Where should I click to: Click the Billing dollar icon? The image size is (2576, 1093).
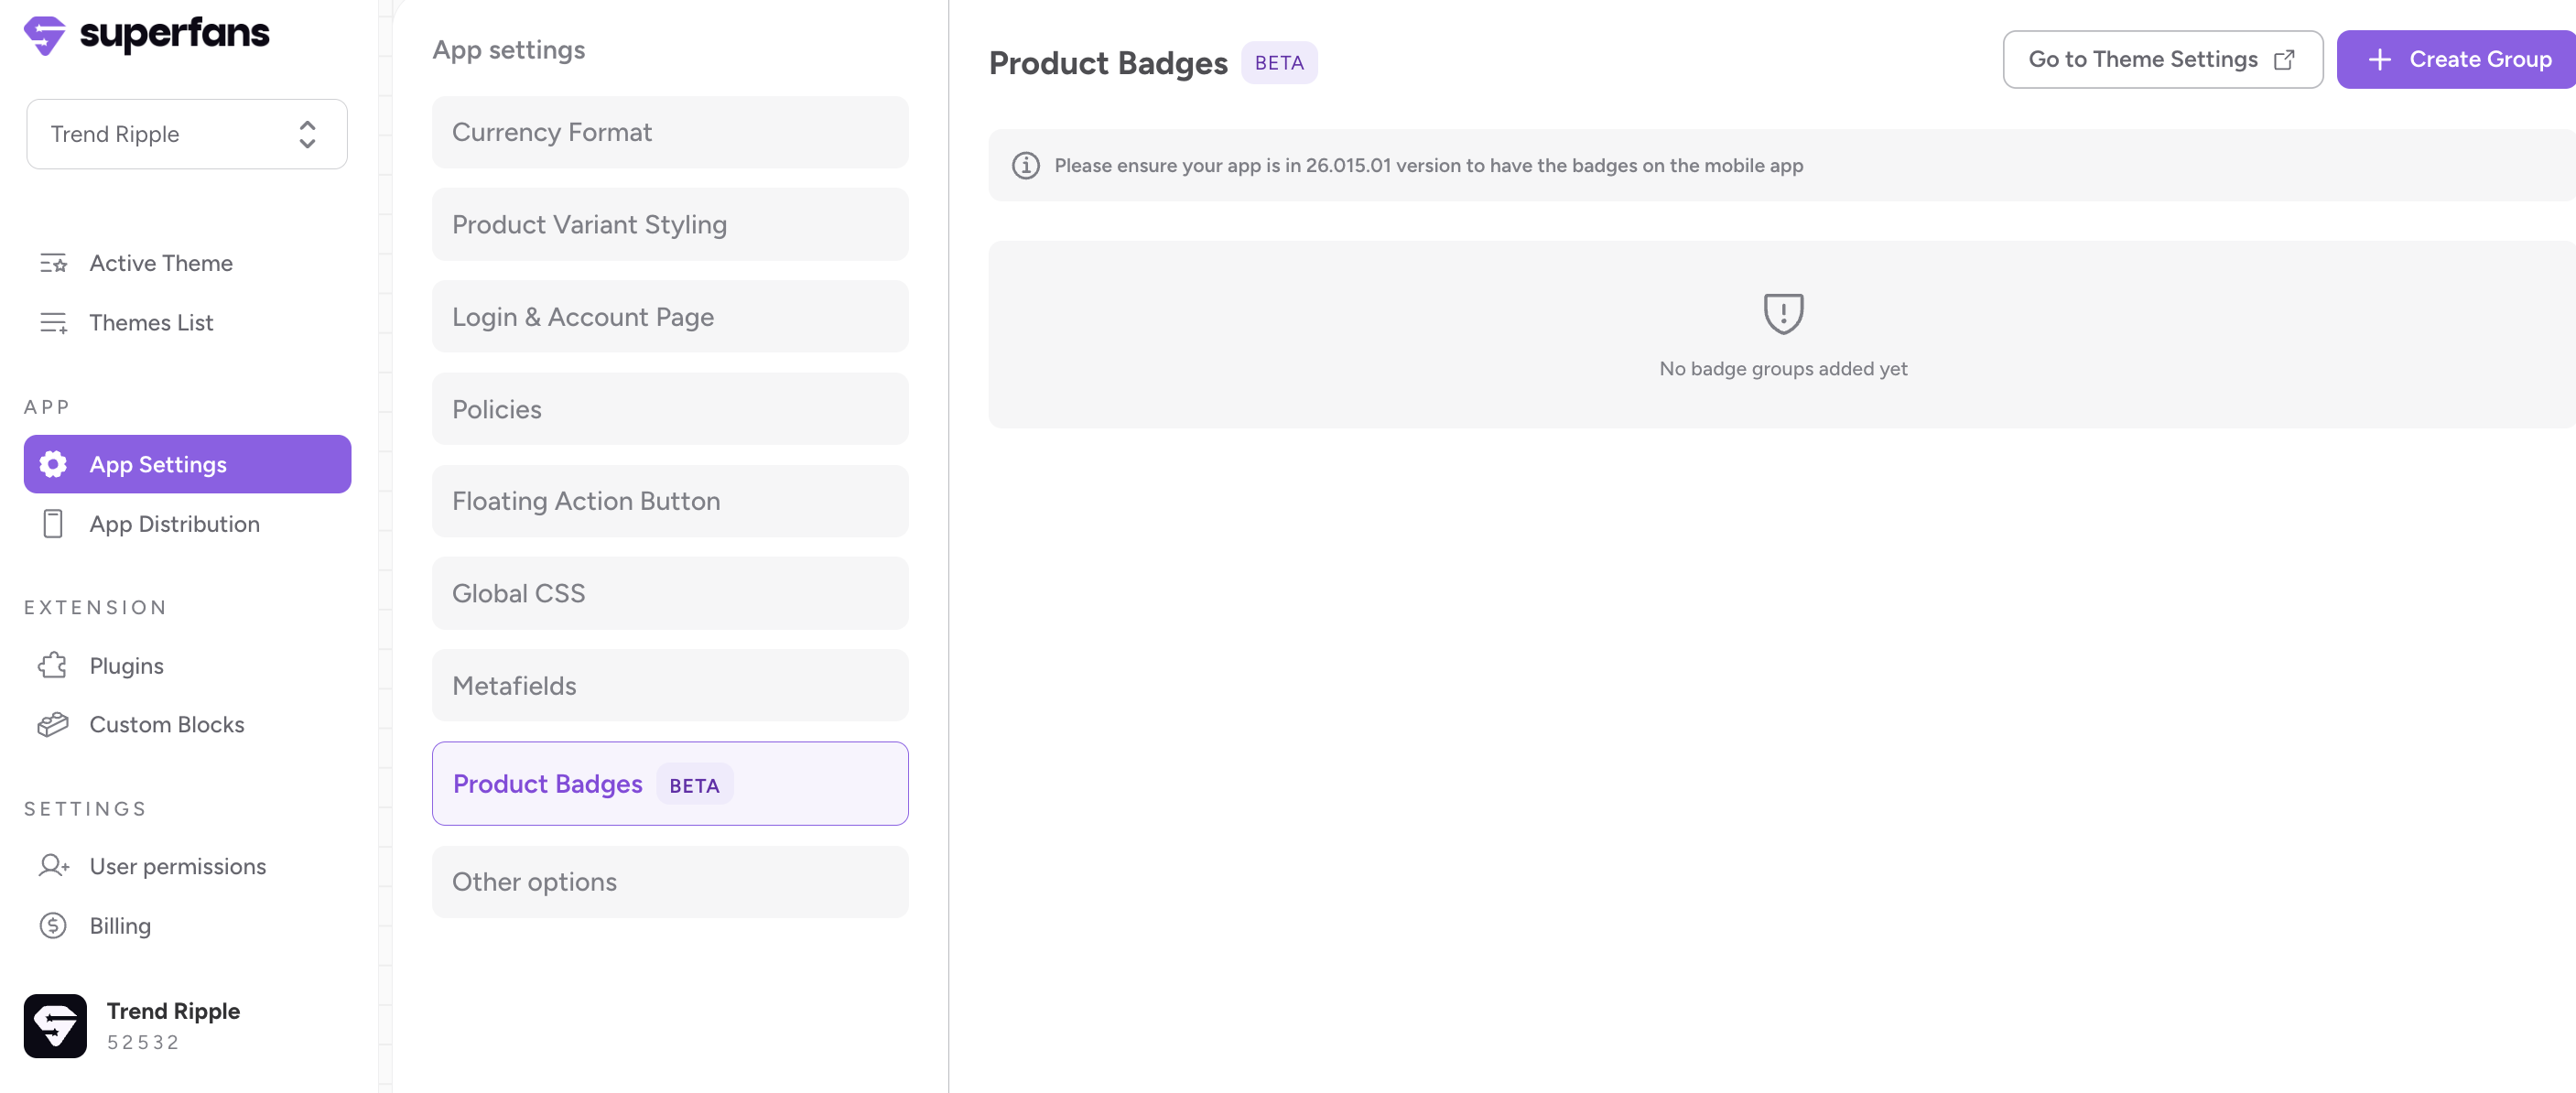53,926
